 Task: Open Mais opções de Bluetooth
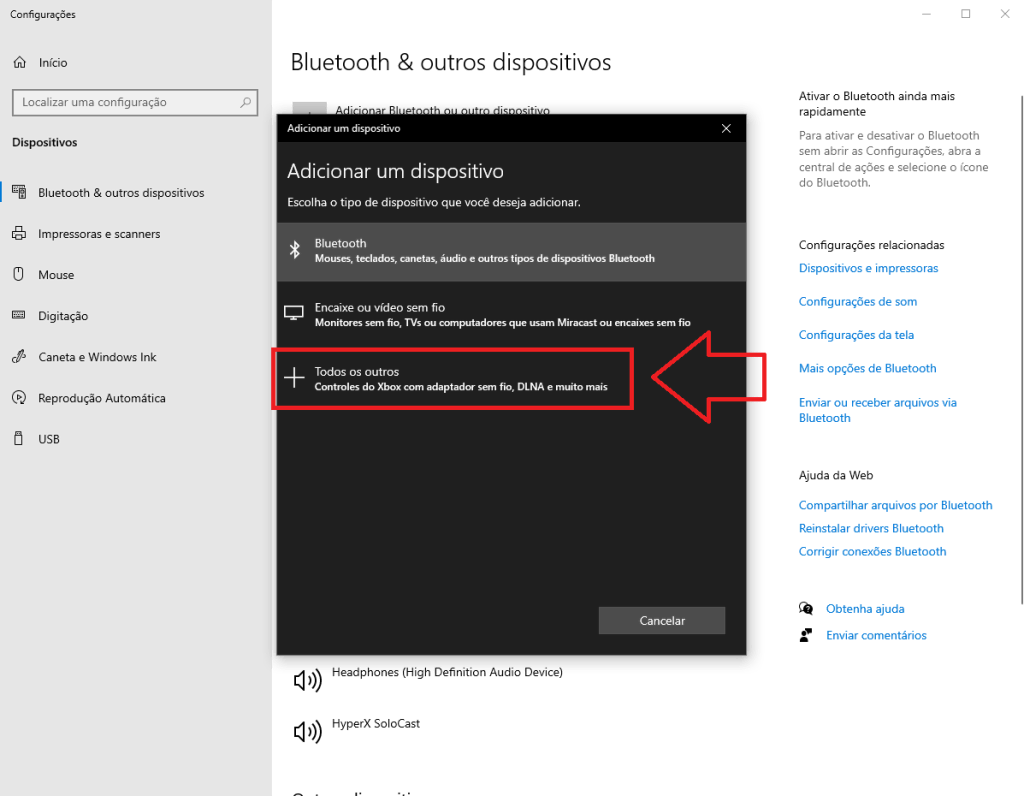[x=866, y=368]
